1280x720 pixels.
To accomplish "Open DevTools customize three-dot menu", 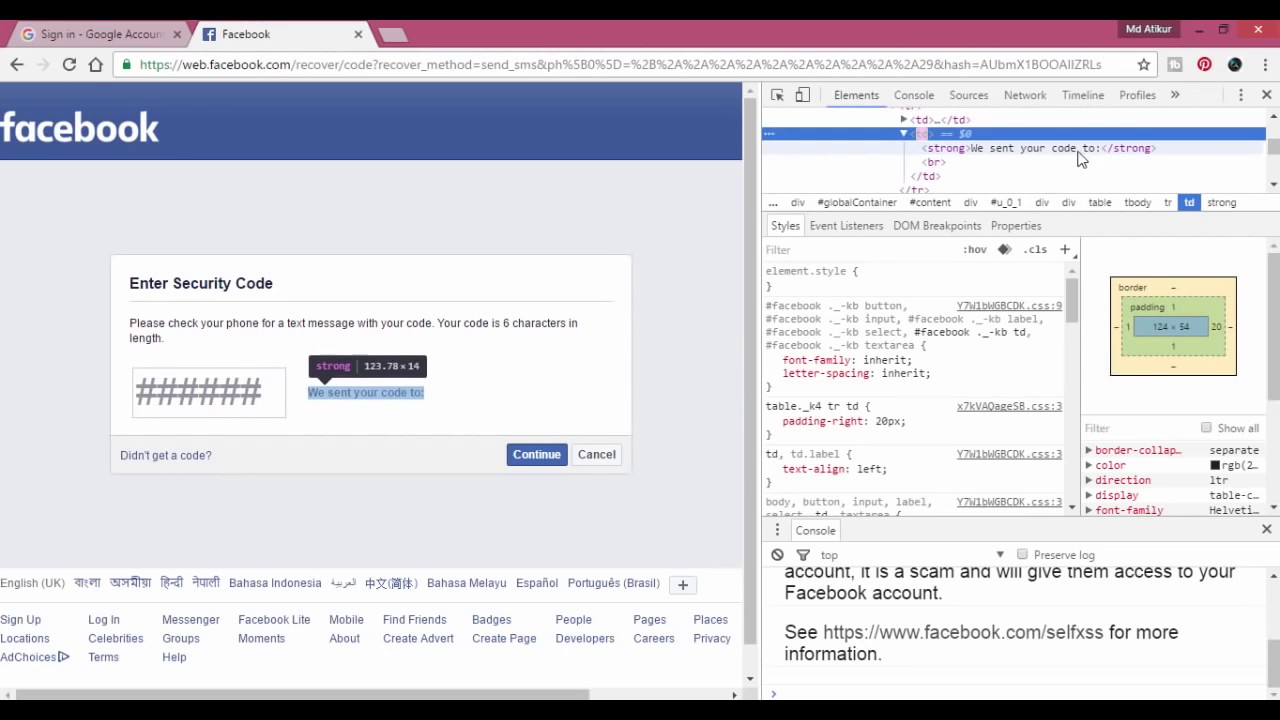I will tap(1241, 95).
